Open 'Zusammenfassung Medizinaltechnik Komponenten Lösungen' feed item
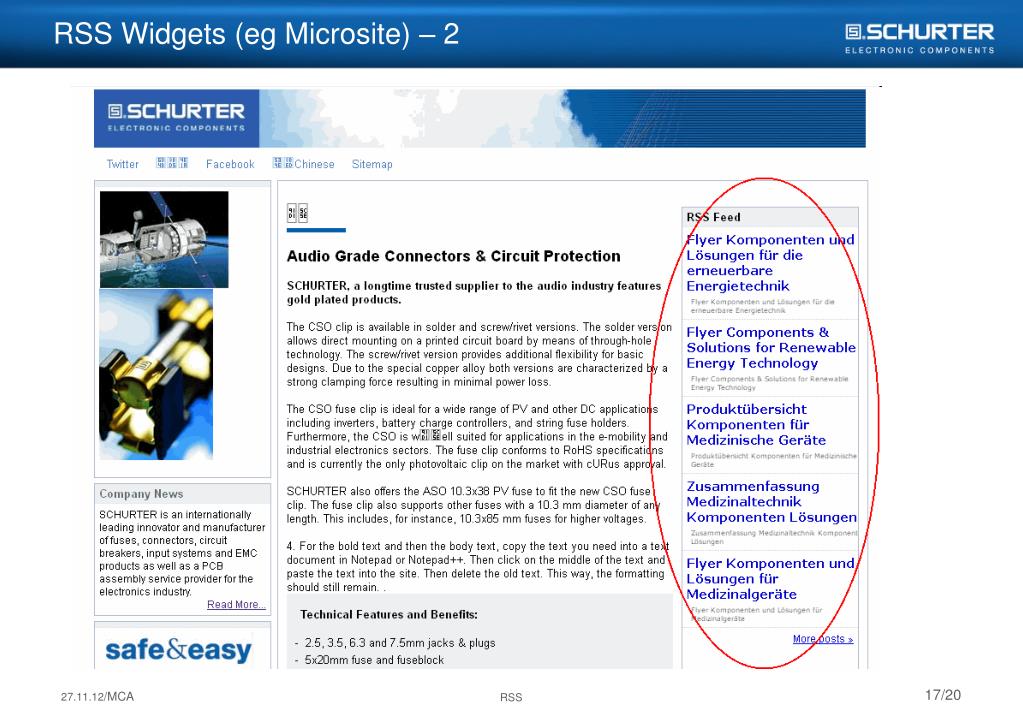Image resolution: width=1023 pixels, height=723 pixels. (x=771, y=502)
